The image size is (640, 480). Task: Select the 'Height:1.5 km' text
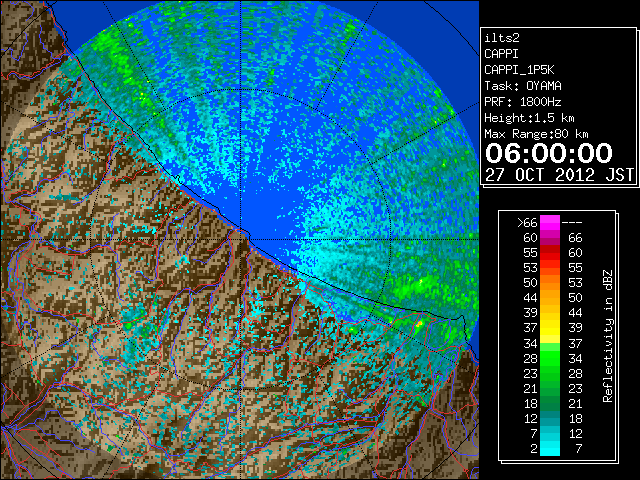pyautogui.click(x=529, y=118)
